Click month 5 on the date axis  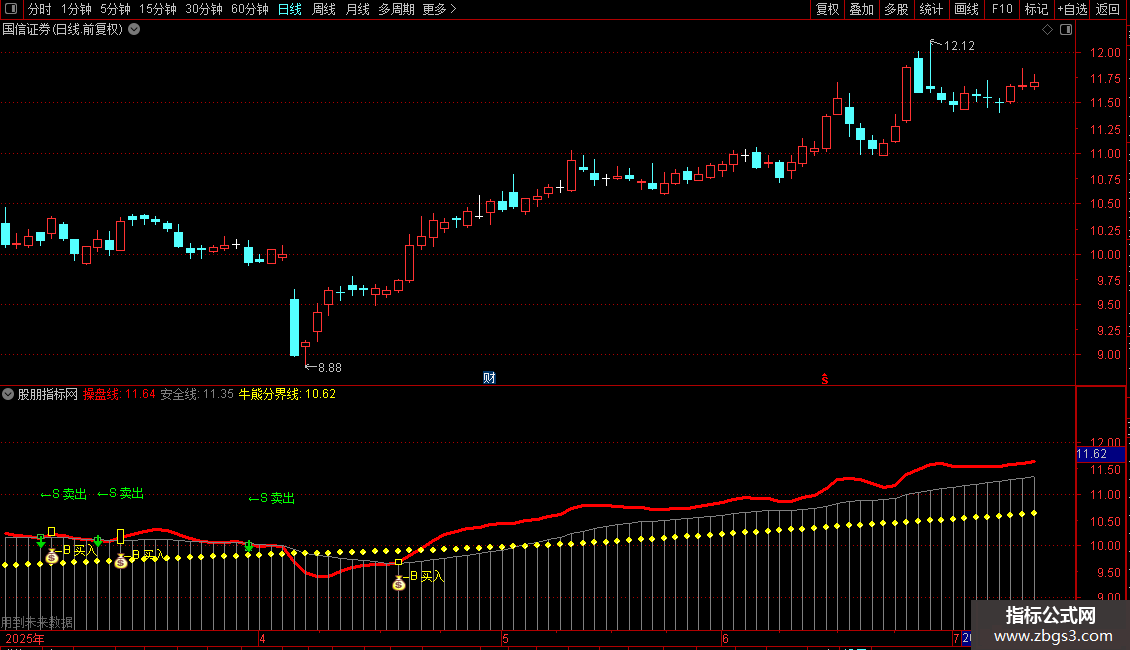point(505,638)
